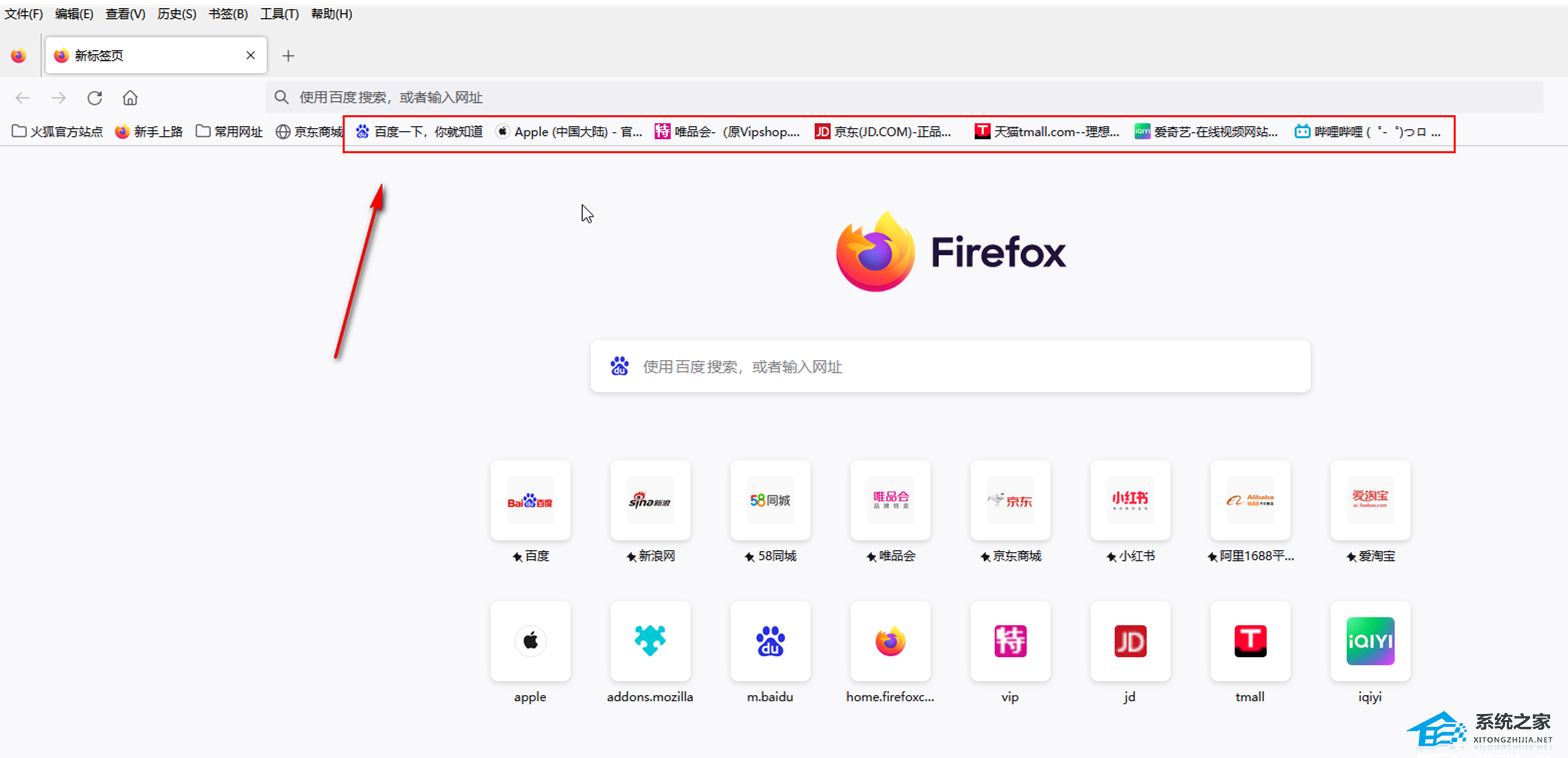Image resolution: width=1568 pixels, height=758 pixels.
Task: Open the 帮助(H) menu
Action: click(x=331, y=14)
